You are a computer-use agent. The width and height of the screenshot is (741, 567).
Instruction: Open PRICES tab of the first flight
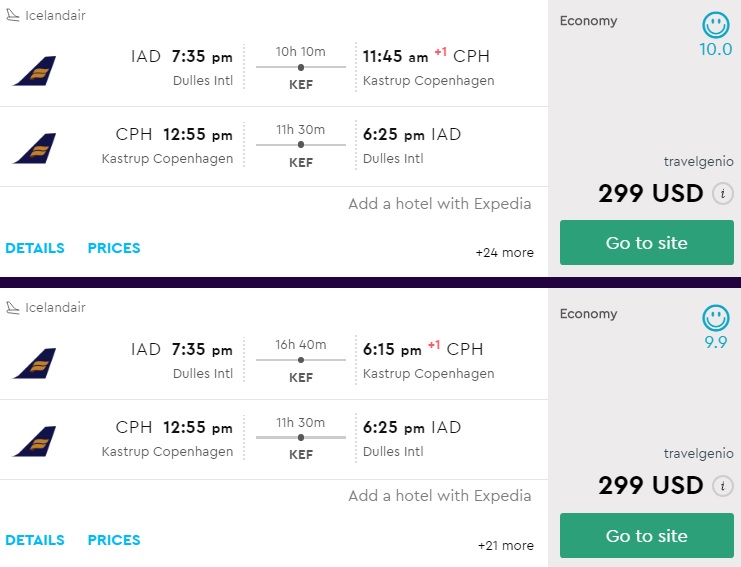click(114, 248)
